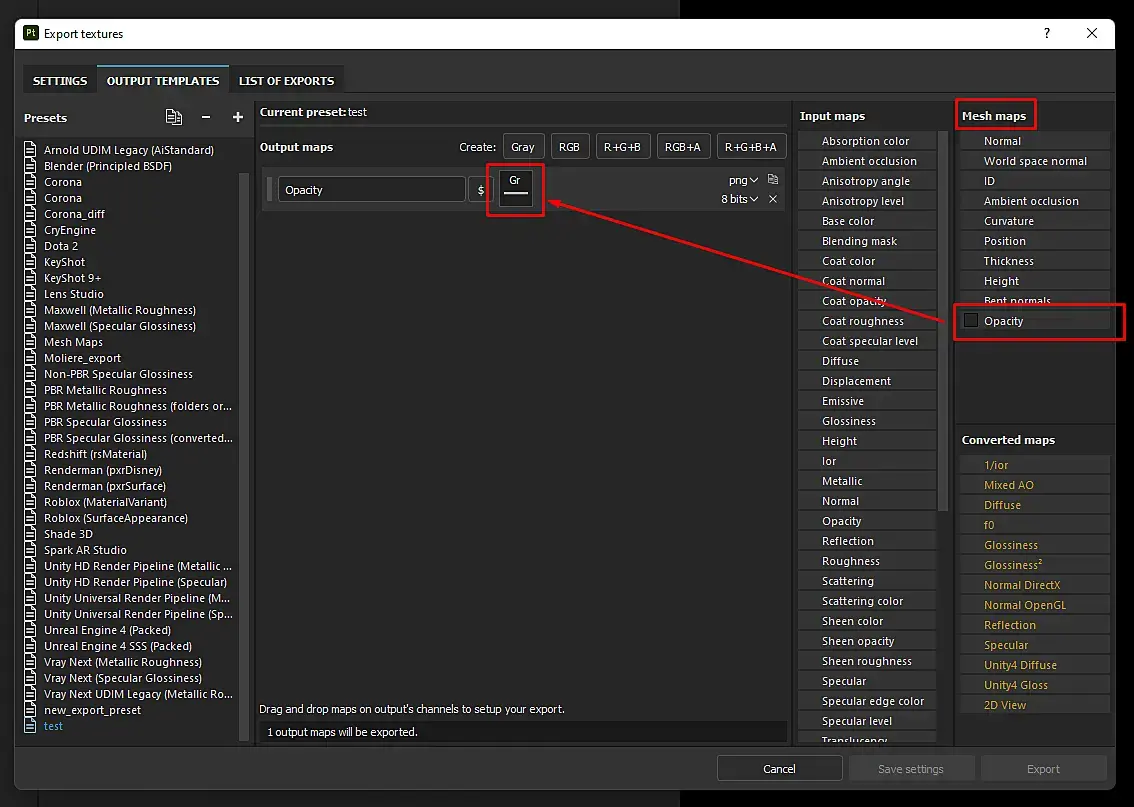Click the document icon of Shade 3D preset
Viewport: 1134px width, 807px height.
tap(30, 534)
